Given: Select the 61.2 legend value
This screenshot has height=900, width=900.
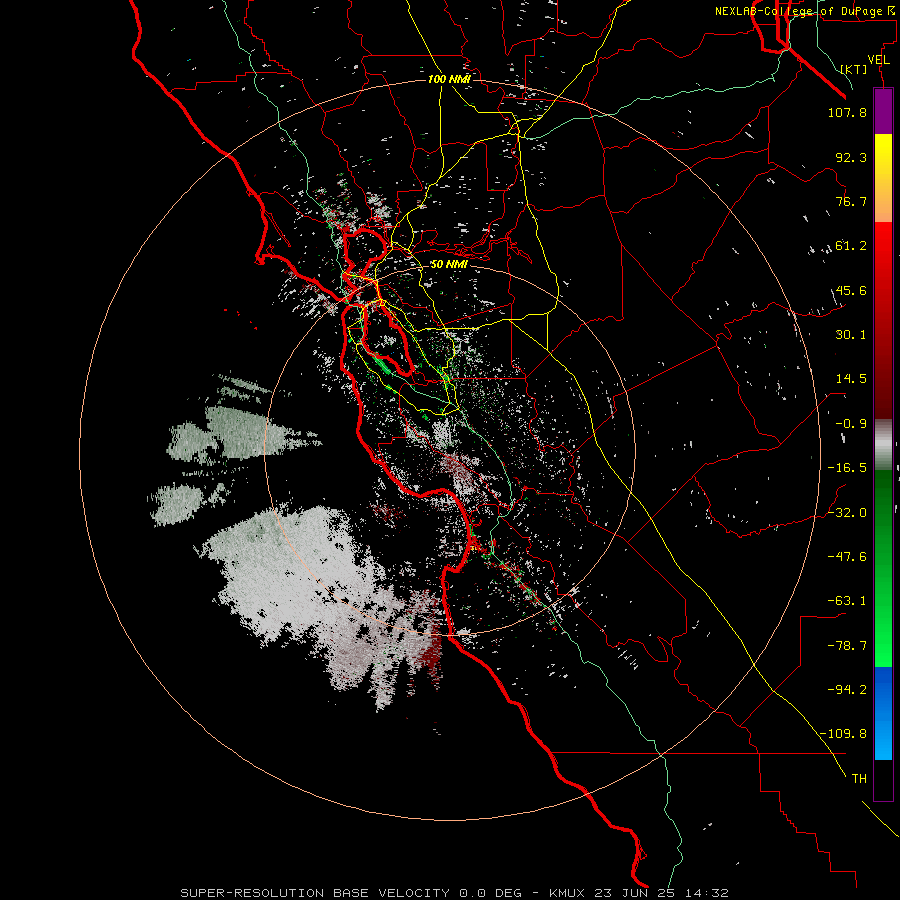Looking at the screenshot, I should coord(851,246).
